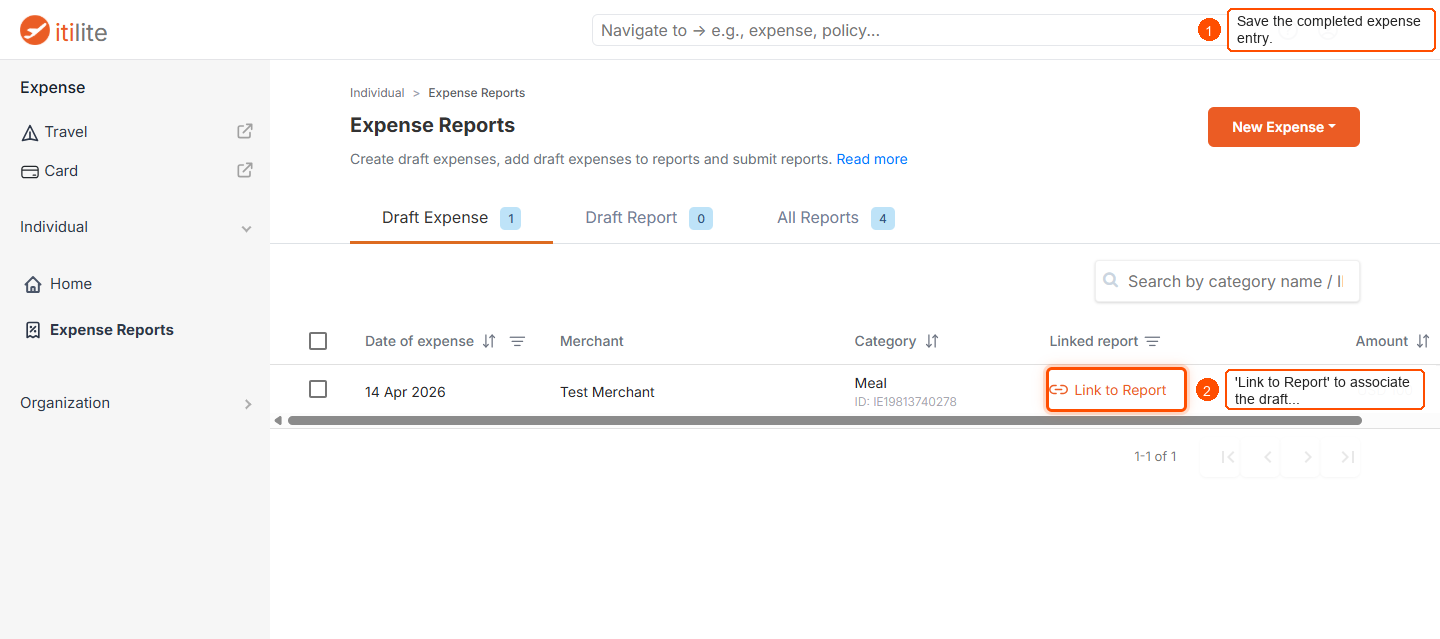The height and width of the screenshot is (639, 1440).
Task: Open the New Expense dropdown
Action: pyautogui.click(x=1284, y=127)
